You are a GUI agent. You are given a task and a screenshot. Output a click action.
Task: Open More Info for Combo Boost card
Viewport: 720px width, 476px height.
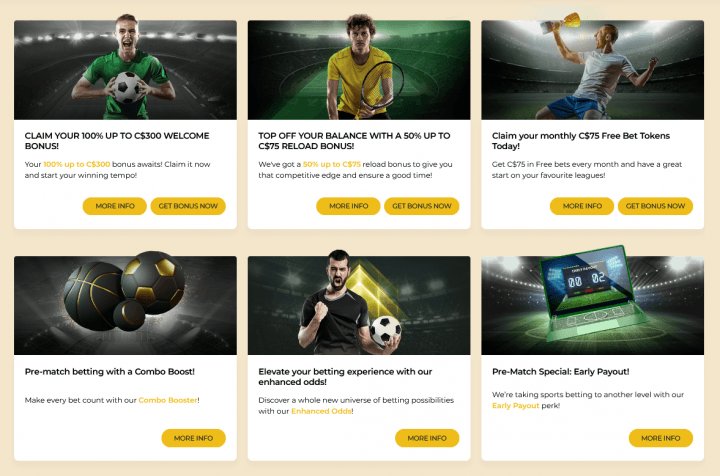point(193,438)
